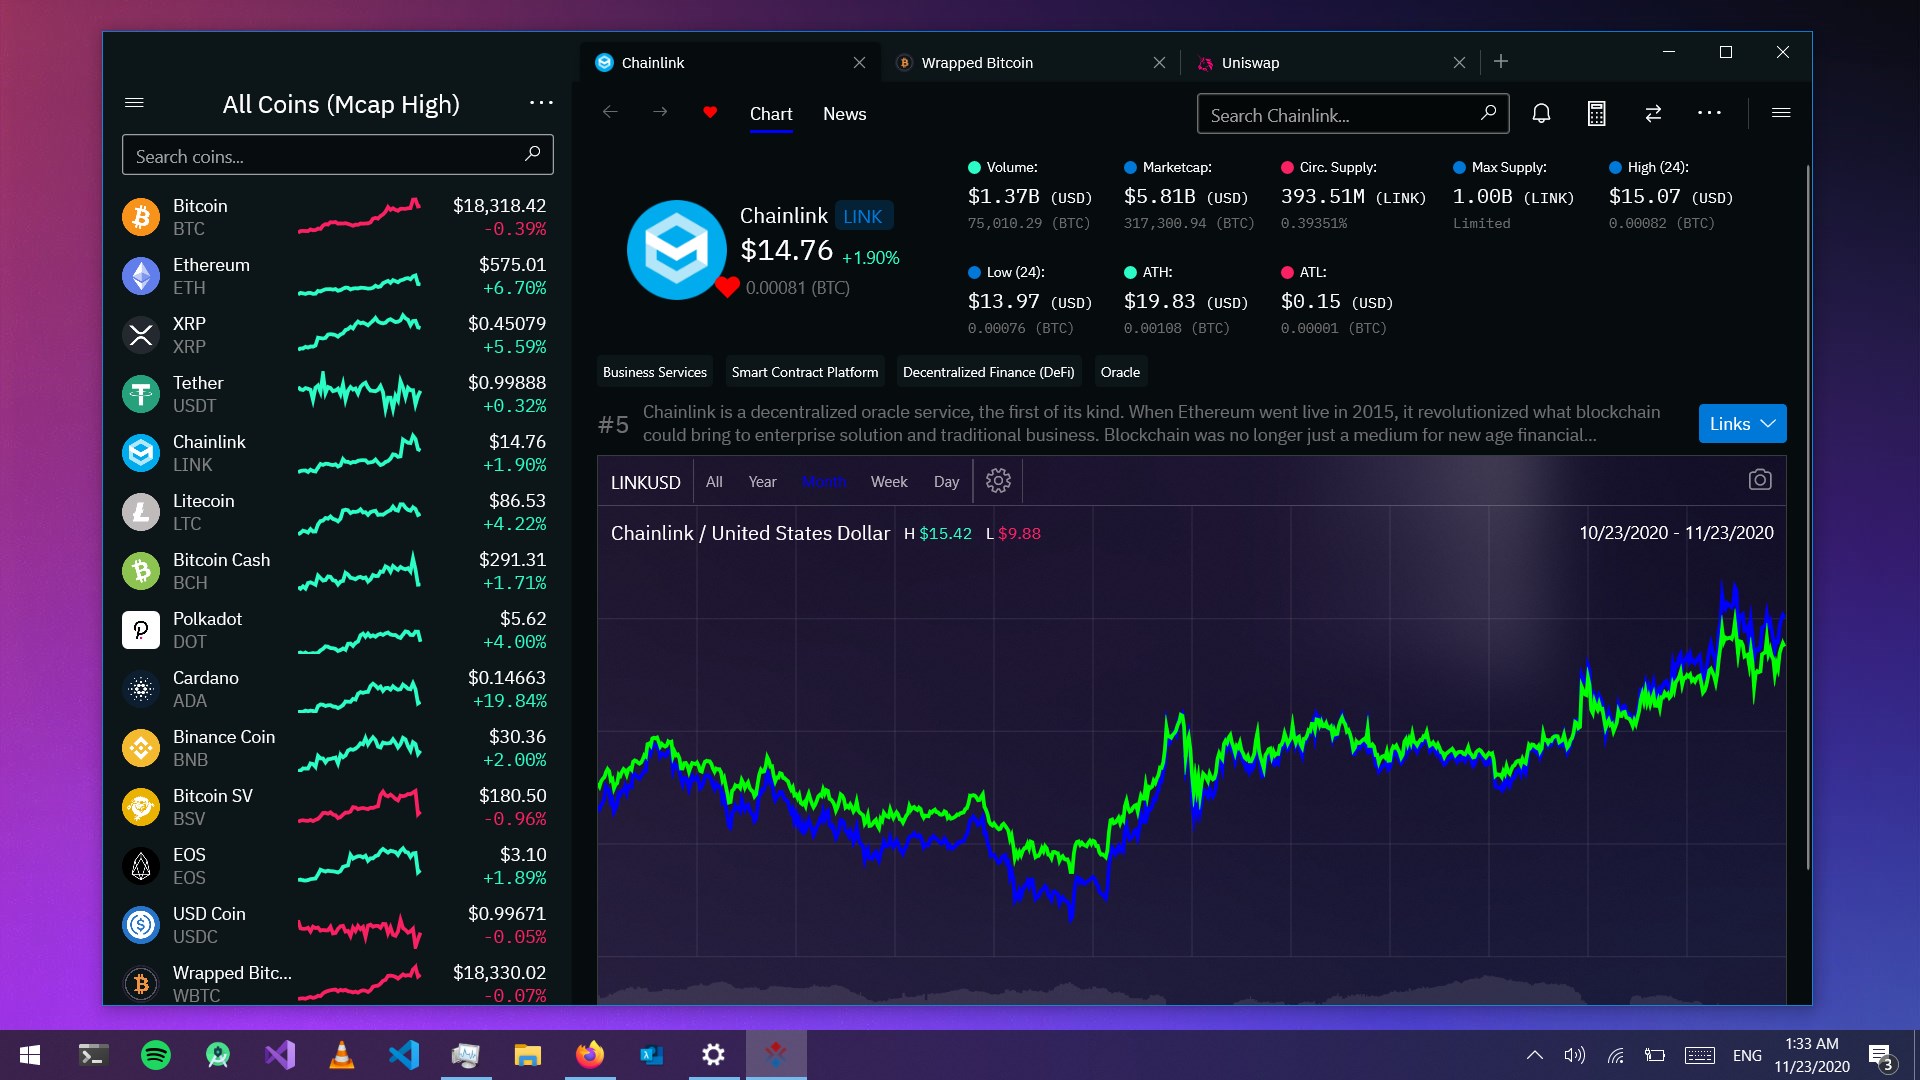The height and width of the screenshot is (1080, 1920).
Task: Toggle Chainlink favorite heart in toolbar
Action: click(x=710, y=112)
